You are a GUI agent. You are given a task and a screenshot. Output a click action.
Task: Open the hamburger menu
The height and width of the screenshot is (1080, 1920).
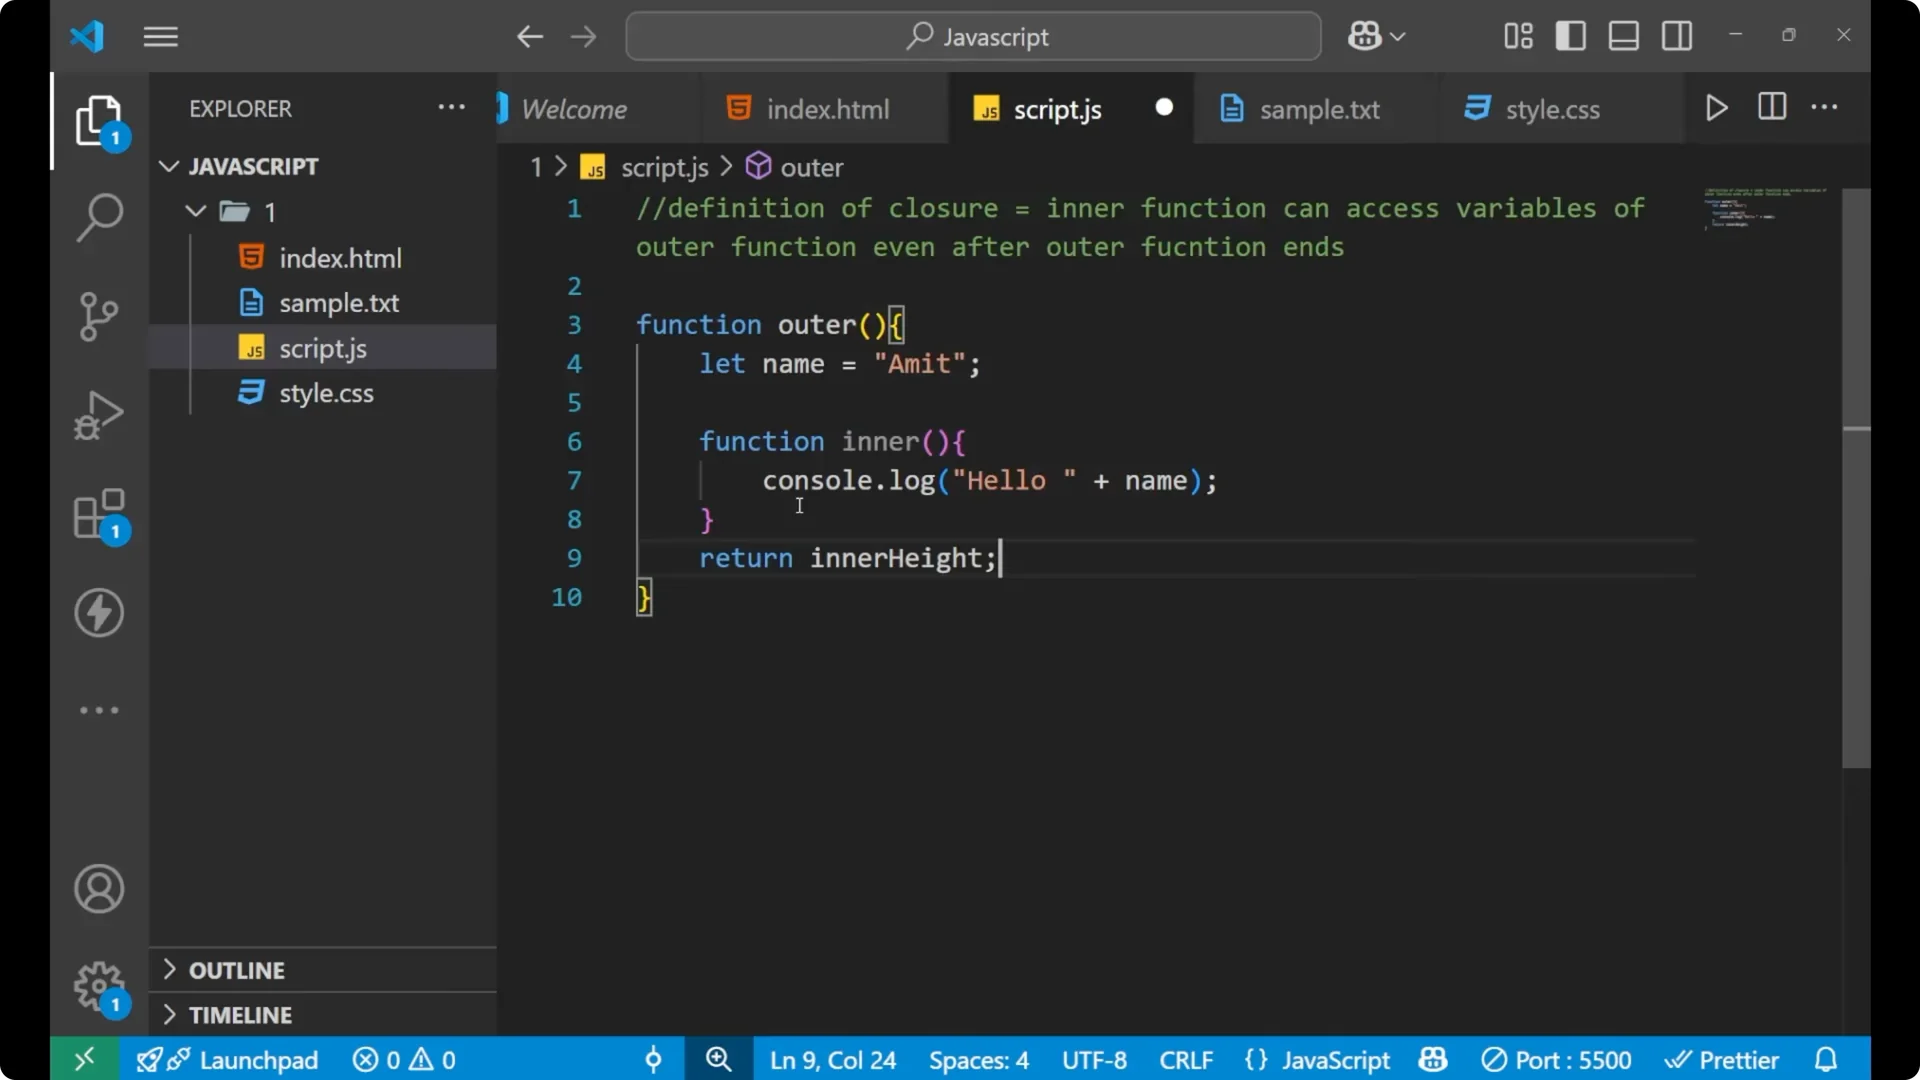[x=160, y=36]
